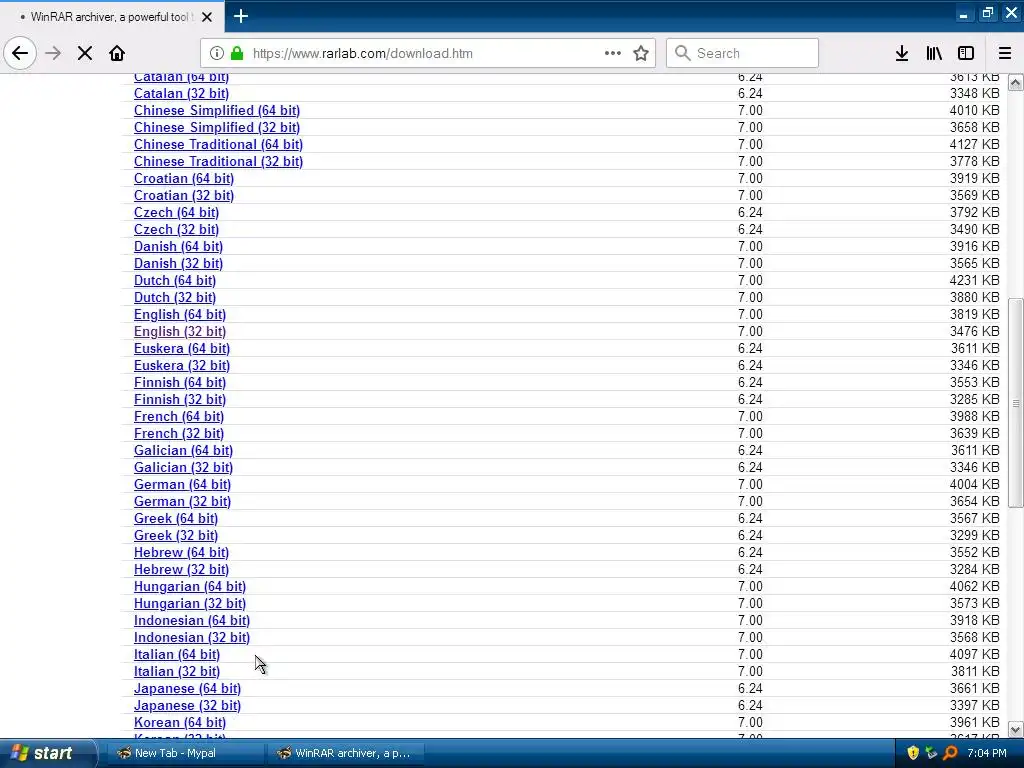Click the security shield tray icon

[913, 753]
